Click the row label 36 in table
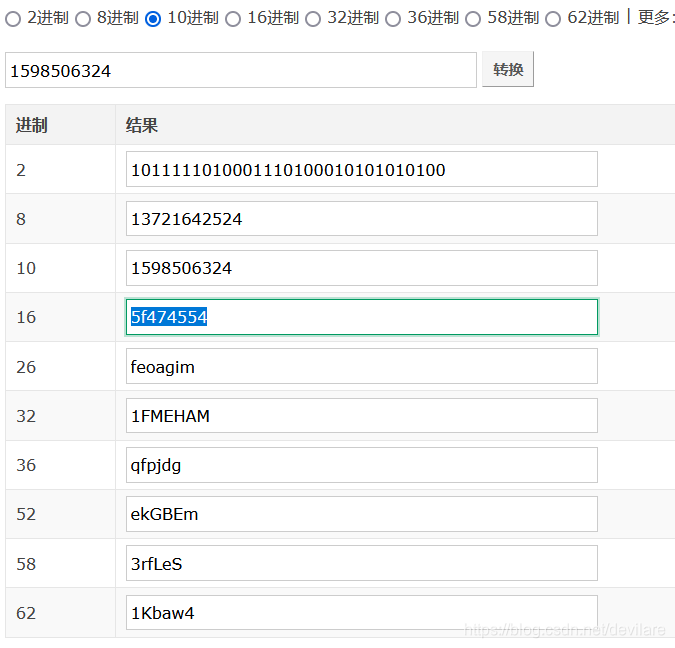 (x=26, y=465)
